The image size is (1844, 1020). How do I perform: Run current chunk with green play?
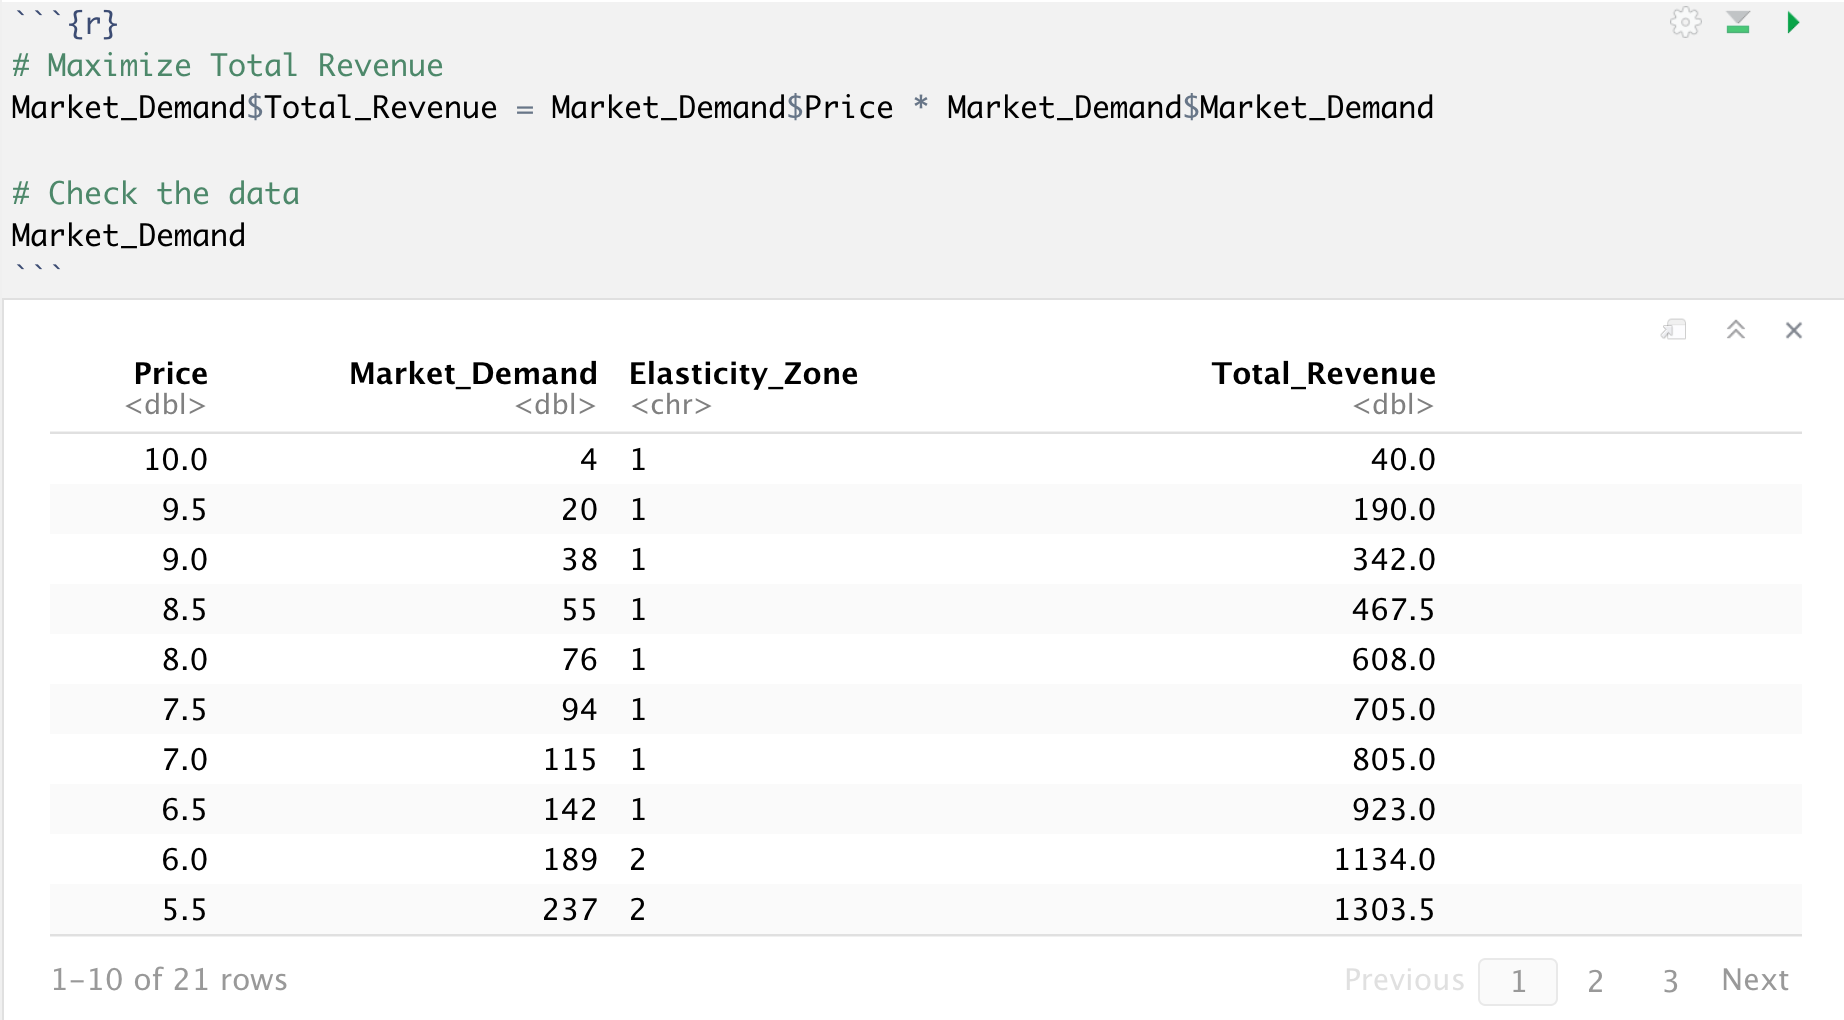(x=1793, y=22)
